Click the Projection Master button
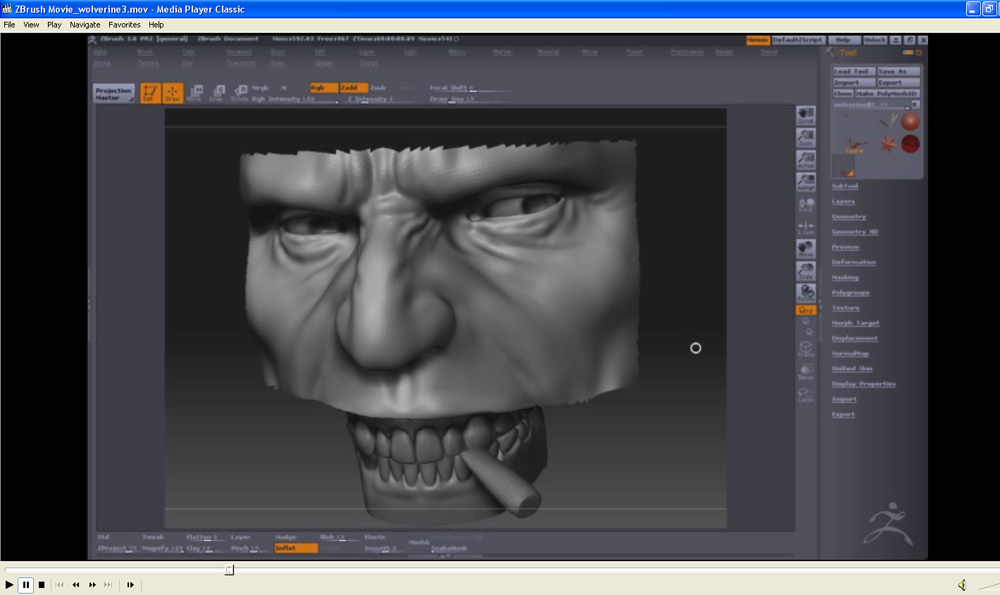 [x=114, y=94]
